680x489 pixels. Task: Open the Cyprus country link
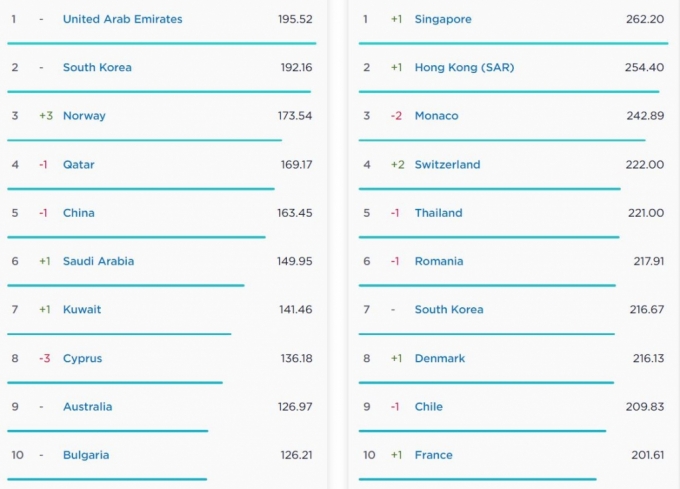[82, 359]
